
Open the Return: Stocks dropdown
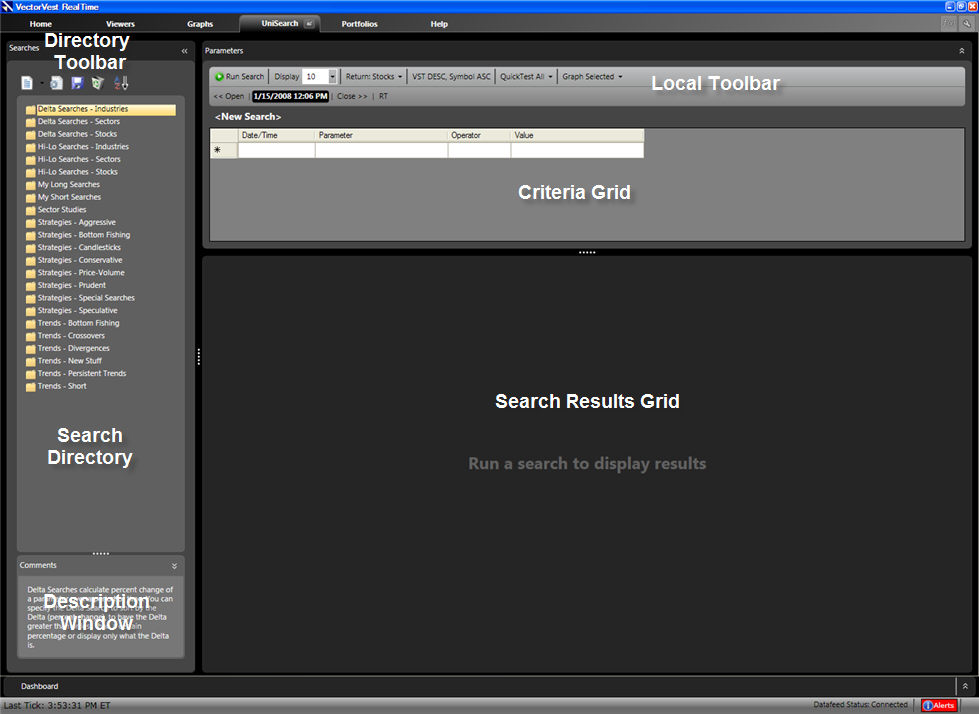pyautogui.click(x=374, y=76)
